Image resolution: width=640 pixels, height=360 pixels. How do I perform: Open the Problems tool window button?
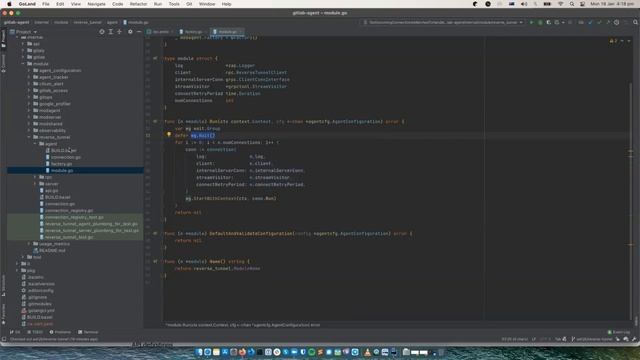60,332
